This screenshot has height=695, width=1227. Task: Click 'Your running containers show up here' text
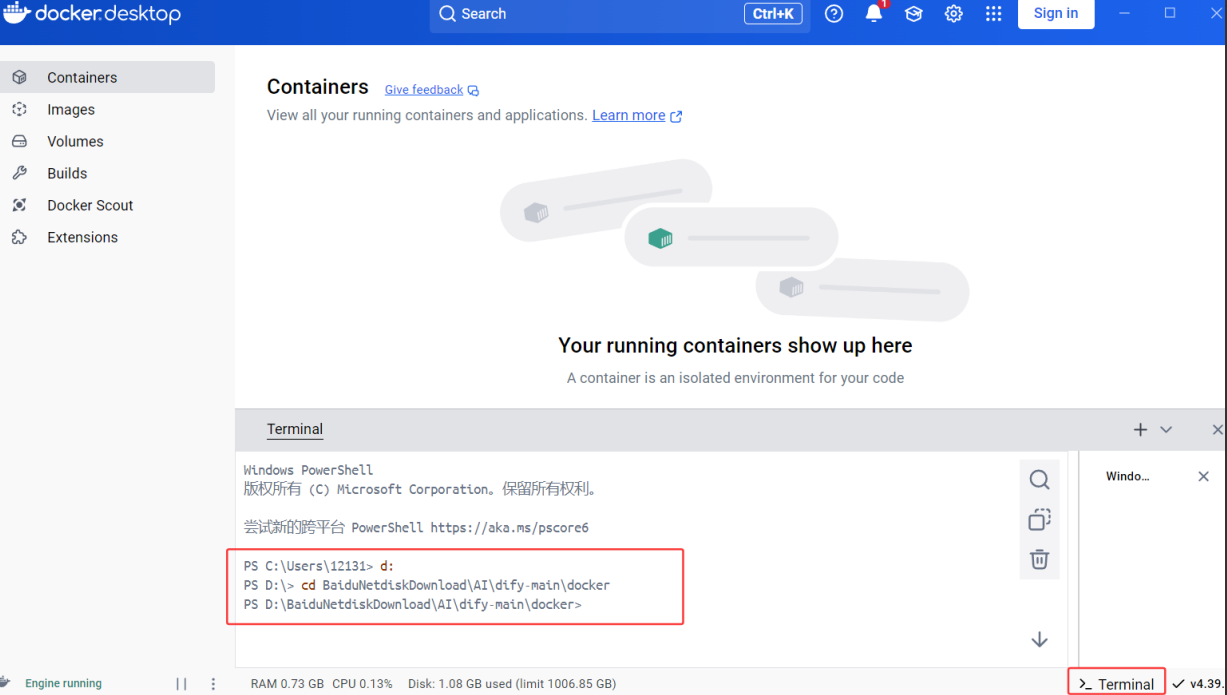735,345
